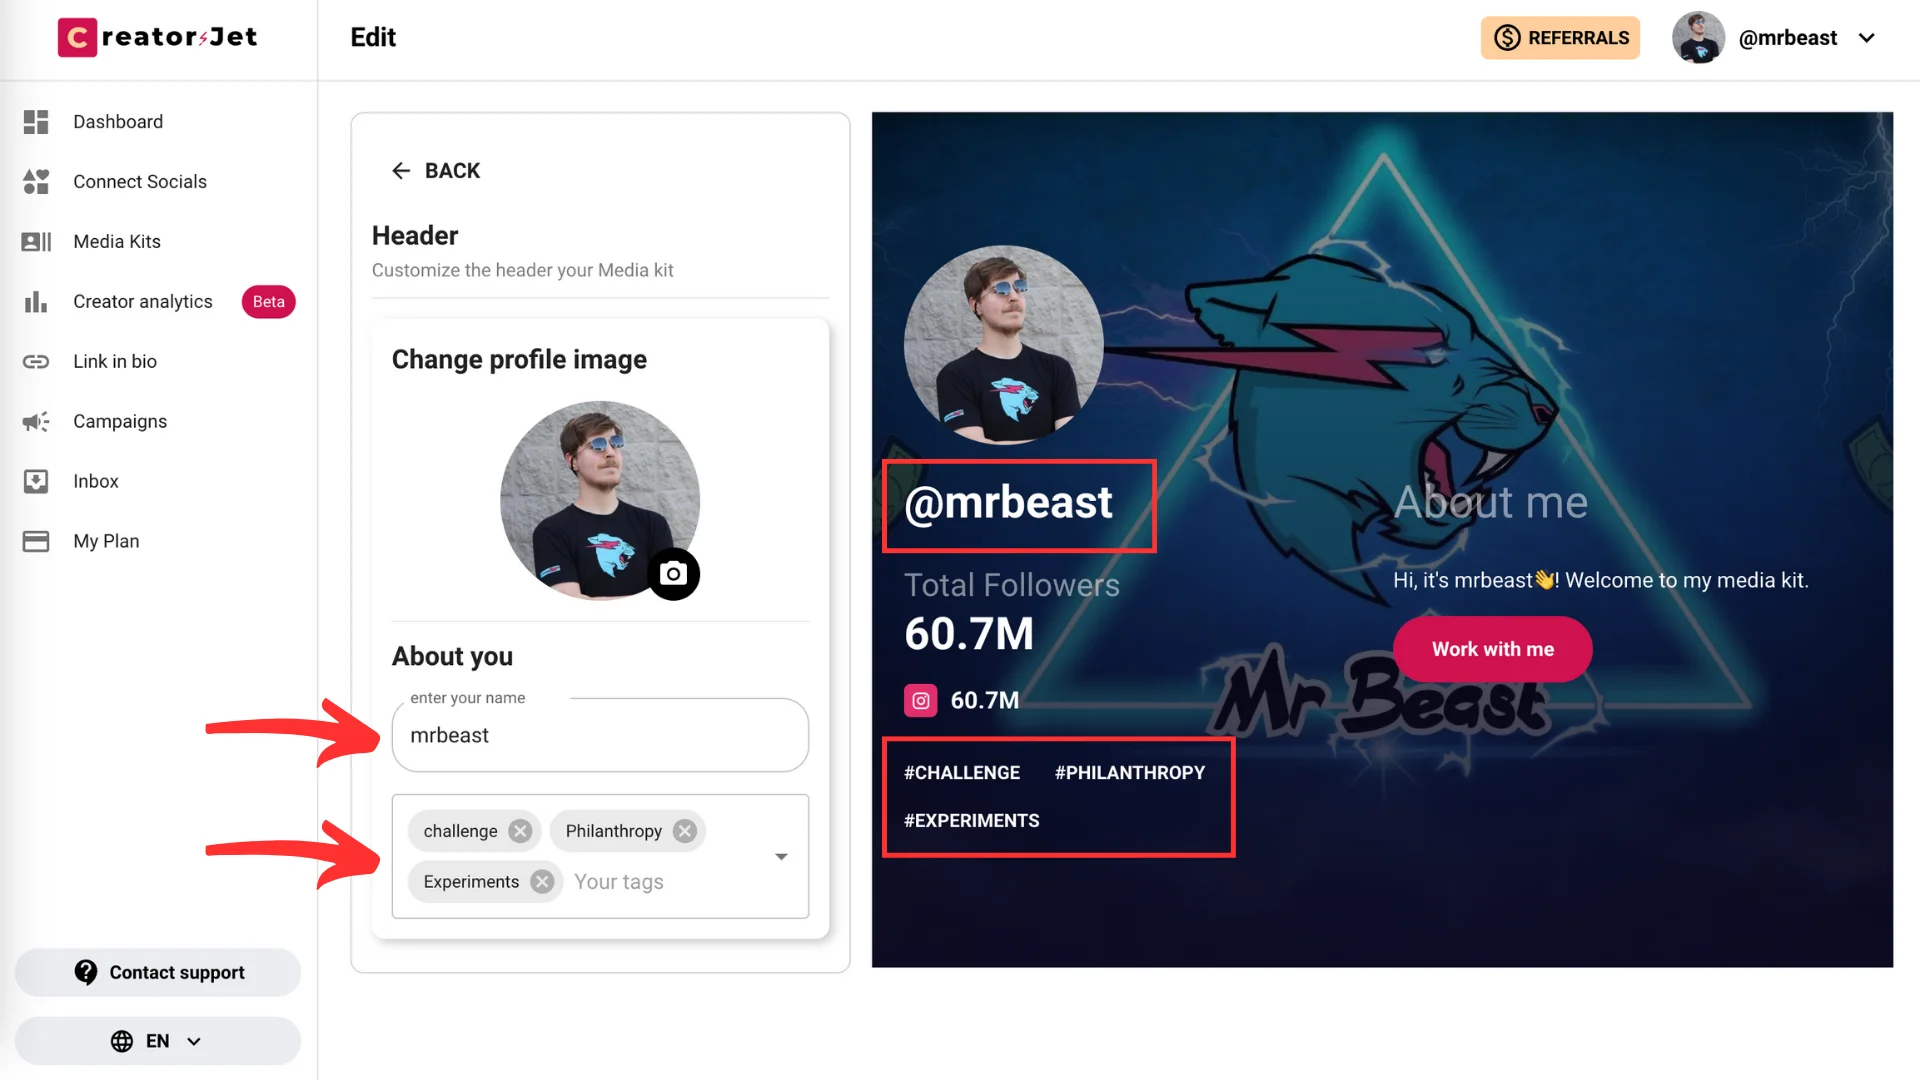Expand the EN language selector

156,1040
